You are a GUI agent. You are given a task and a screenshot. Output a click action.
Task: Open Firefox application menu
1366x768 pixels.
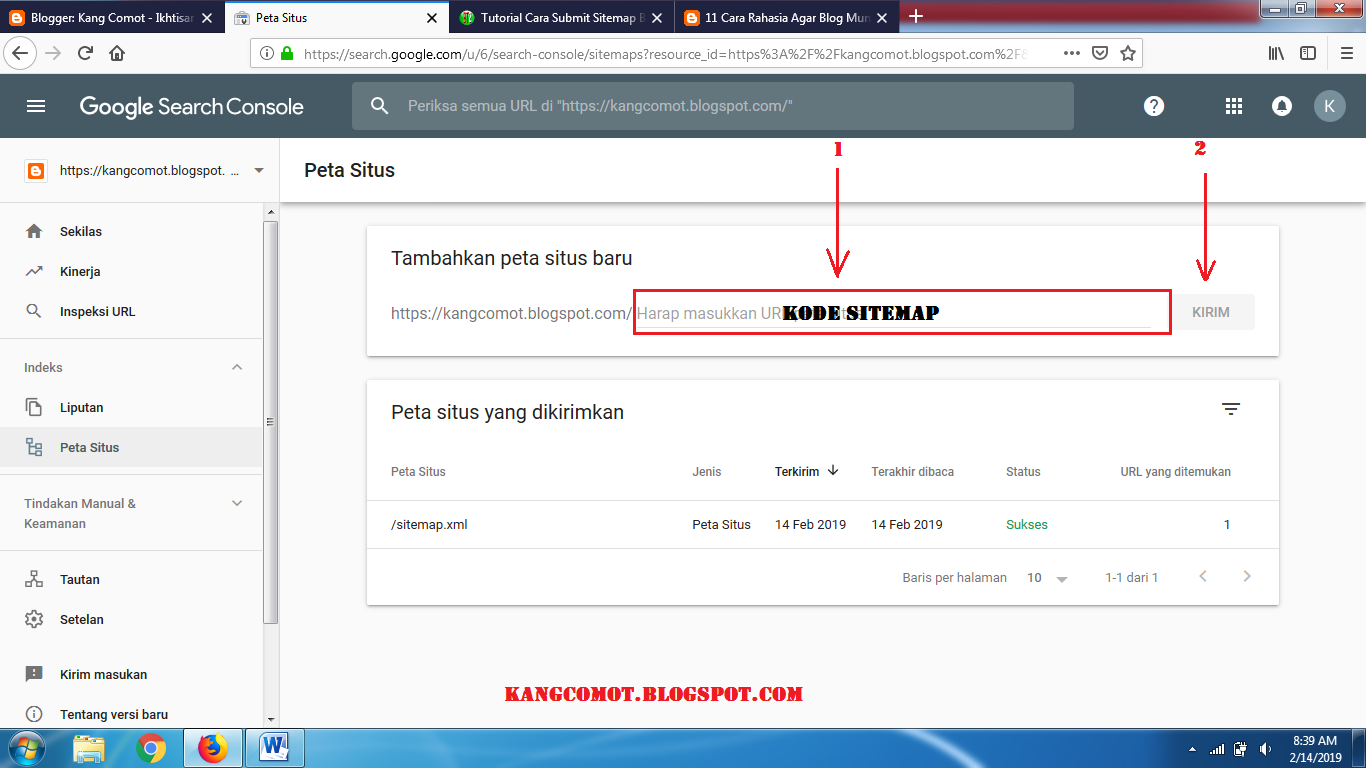(x=1346, y=53)
